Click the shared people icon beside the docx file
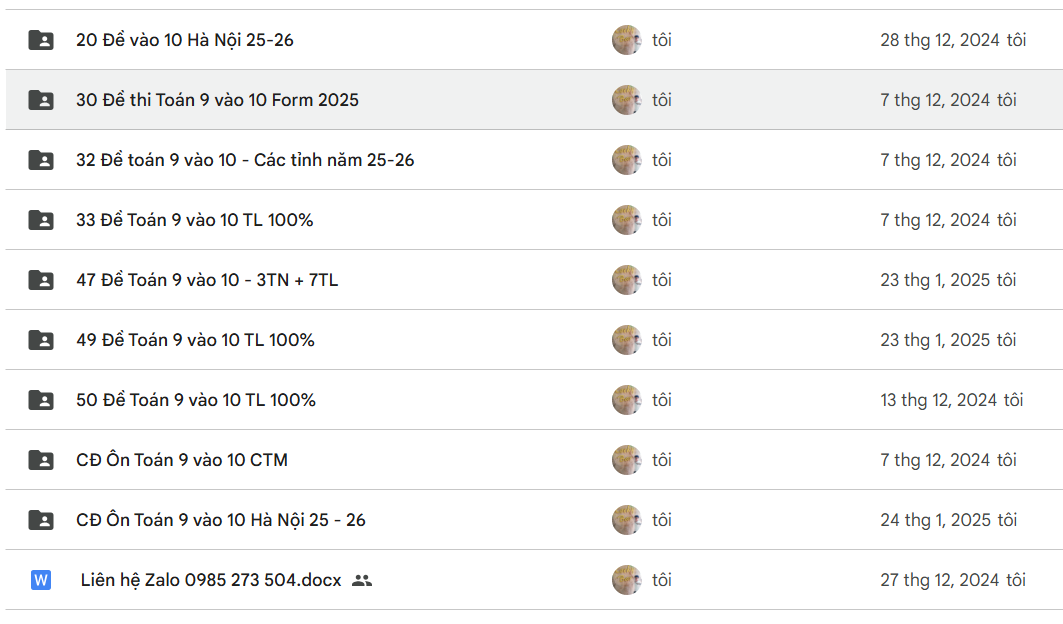The image size is (1063, 624). 362,580
